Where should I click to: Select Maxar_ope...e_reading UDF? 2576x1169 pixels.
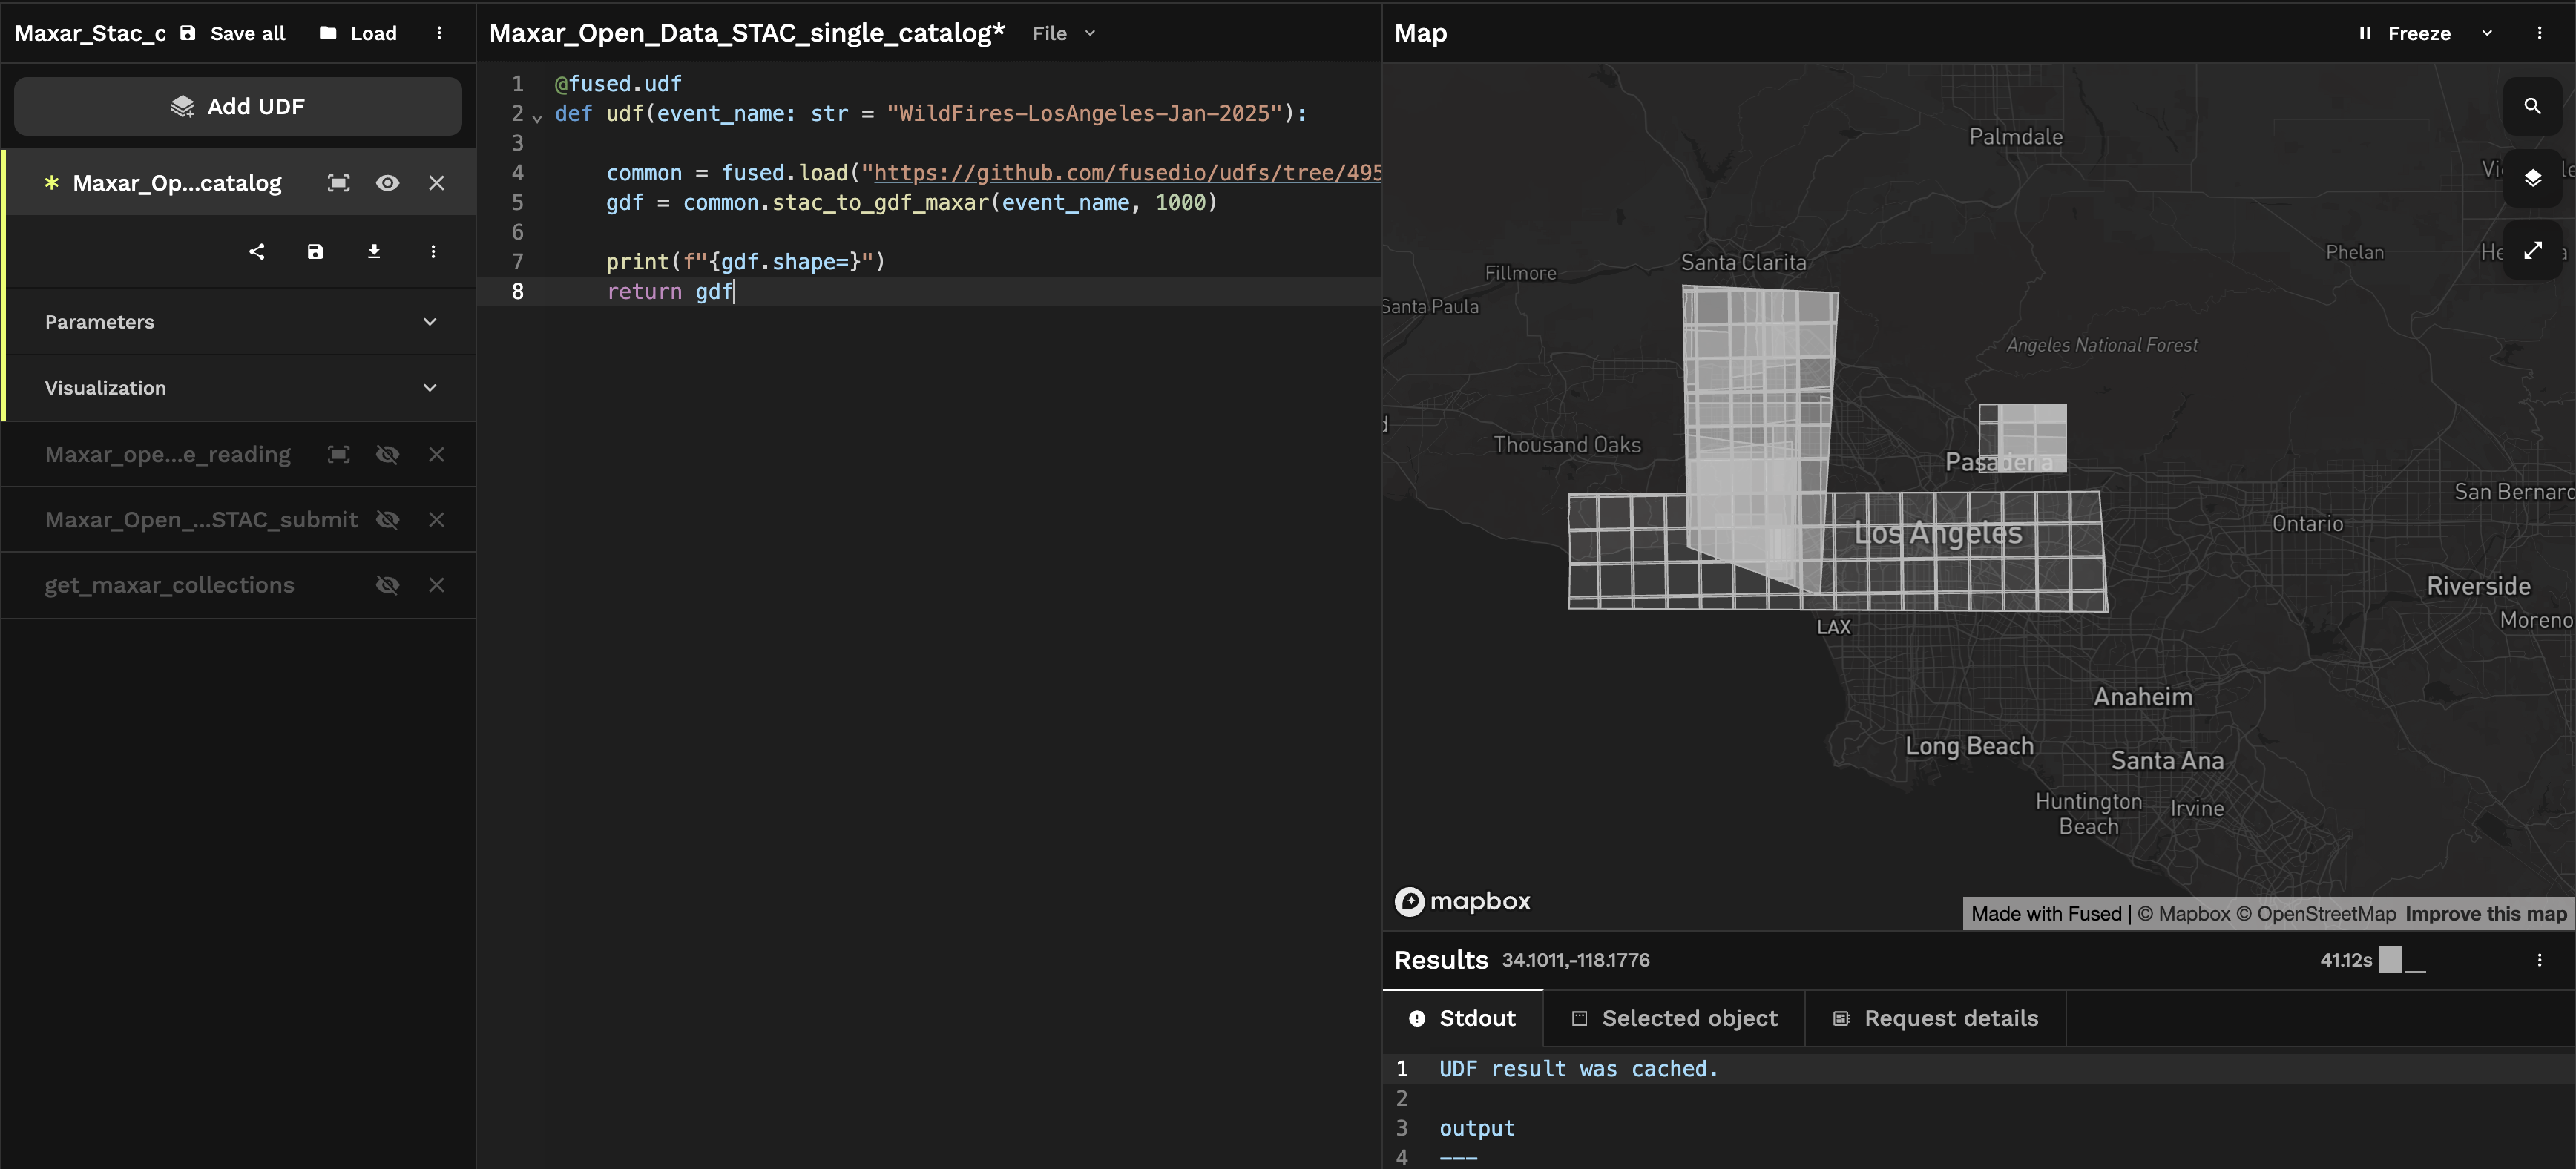pyautogui.click(x=168, y=454)
